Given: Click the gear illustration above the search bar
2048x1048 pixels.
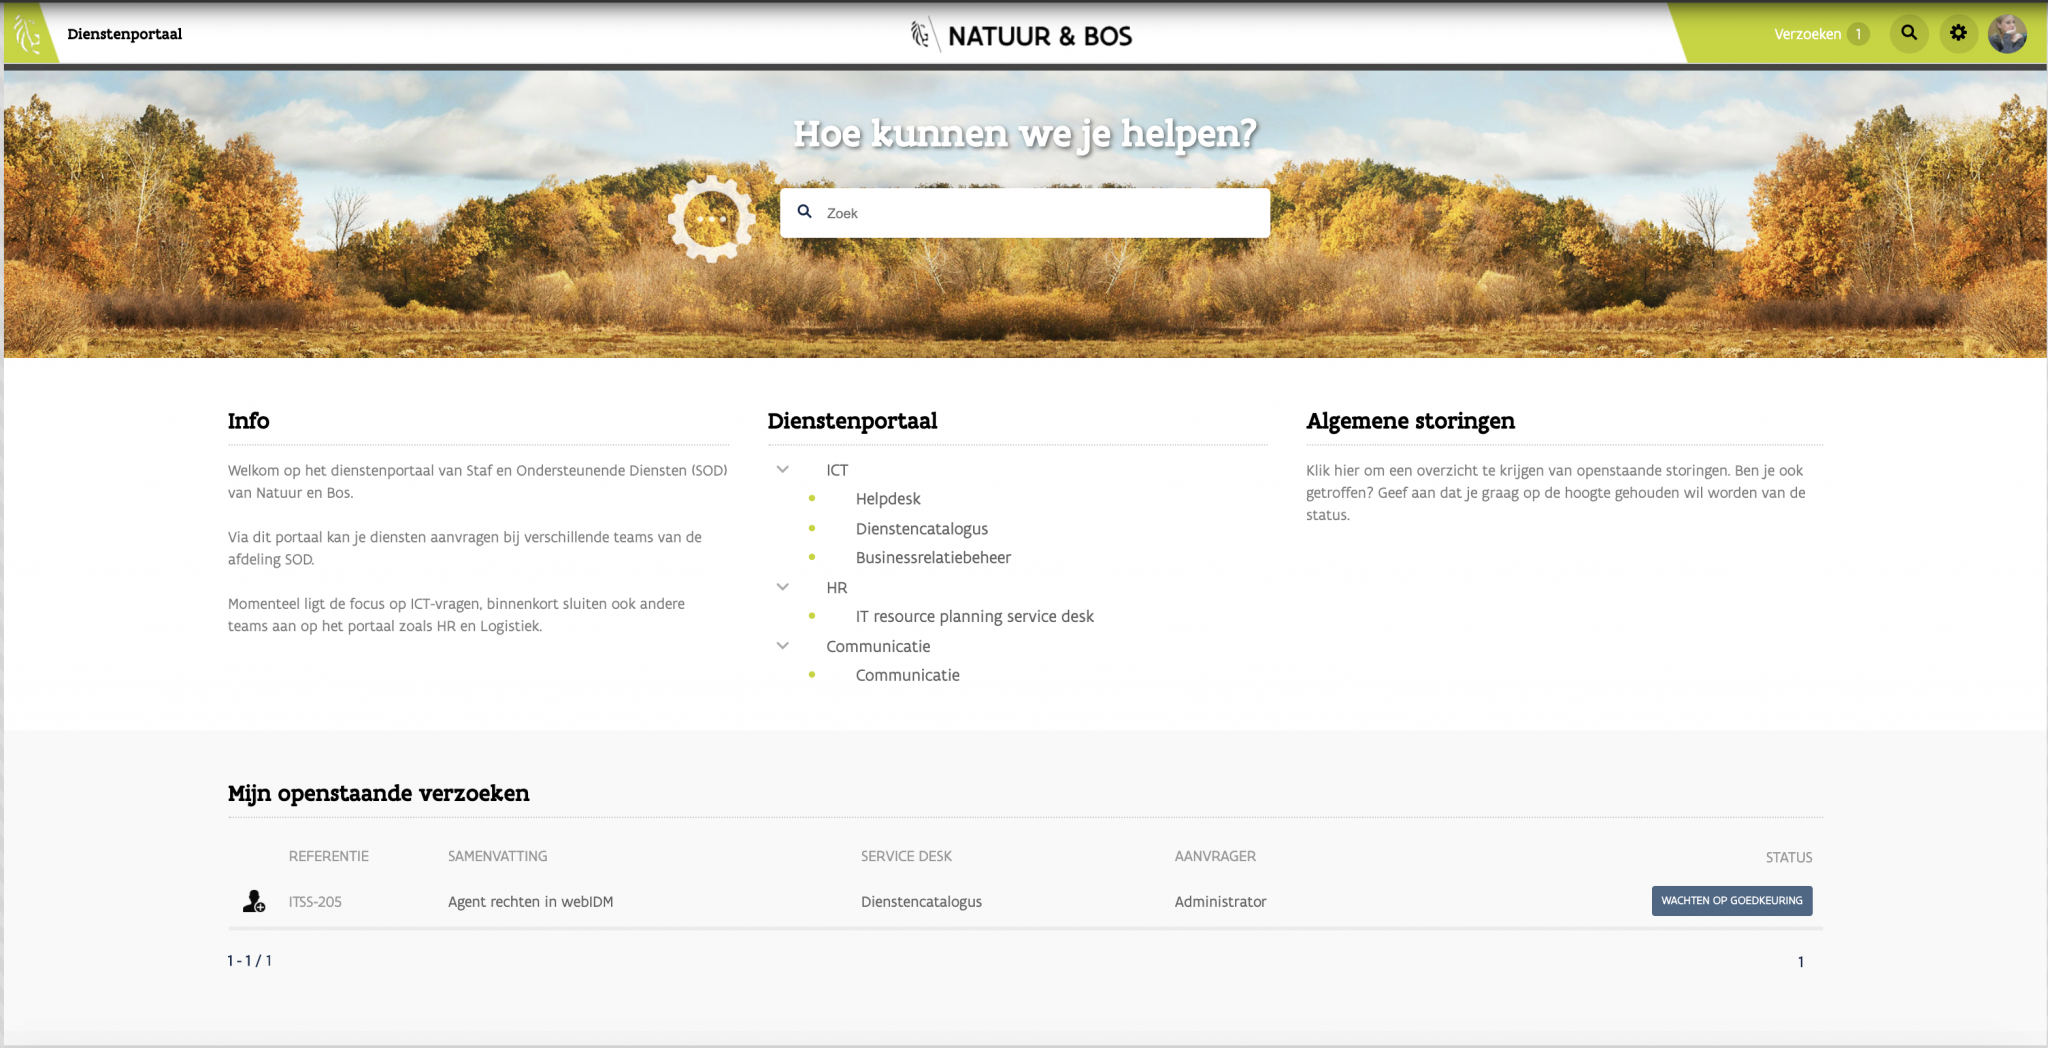Looking at the screenshot, I should (x=712, y=219).
